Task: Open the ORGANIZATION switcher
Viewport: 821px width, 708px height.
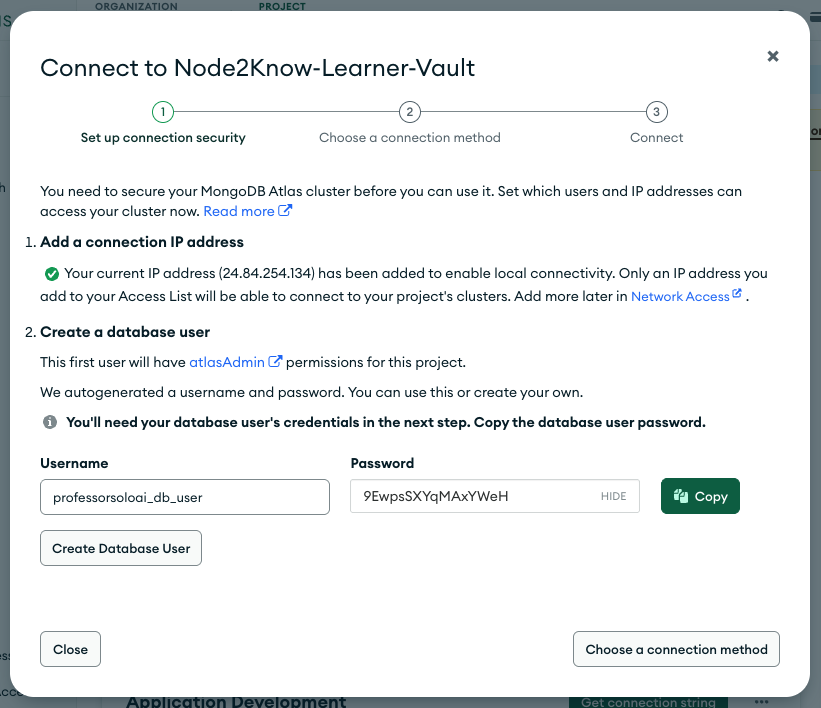Action: pyautogui.click(x=136, y=6)
